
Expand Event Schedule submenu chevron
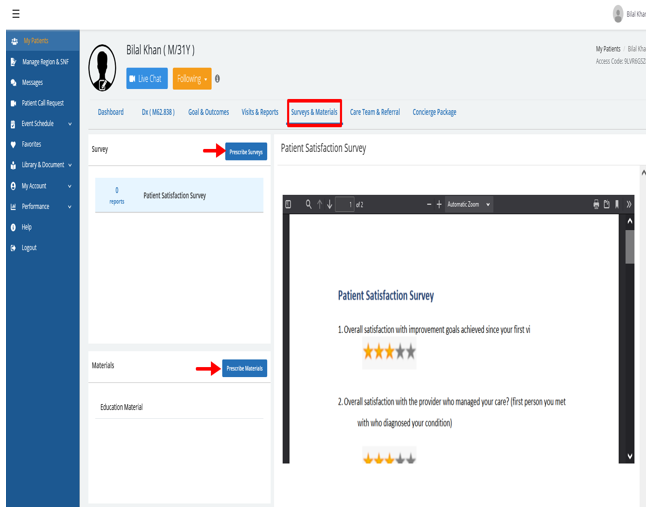click(x=70, y=124)
